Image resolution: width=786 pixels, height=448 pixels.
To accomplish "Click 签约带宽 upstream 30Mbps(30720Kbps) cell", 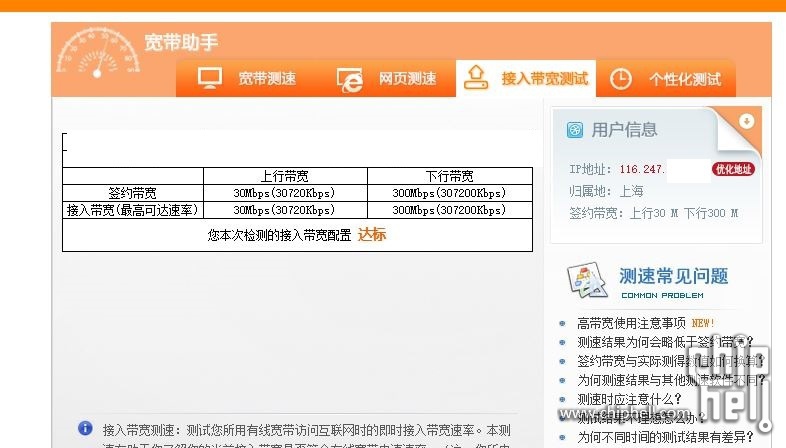I will tap(284, 193).
